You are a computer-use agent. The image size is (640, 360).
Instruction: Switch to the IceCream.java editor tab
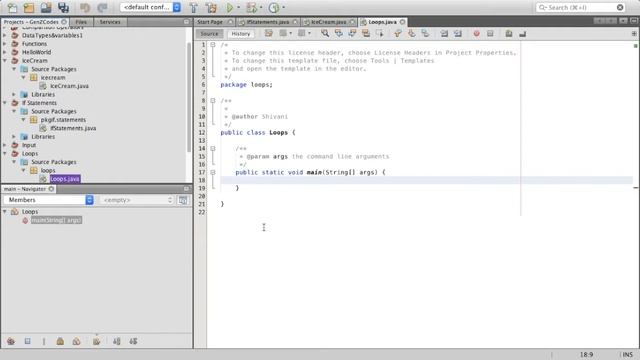pyautogui.click(x=329, y=22)
